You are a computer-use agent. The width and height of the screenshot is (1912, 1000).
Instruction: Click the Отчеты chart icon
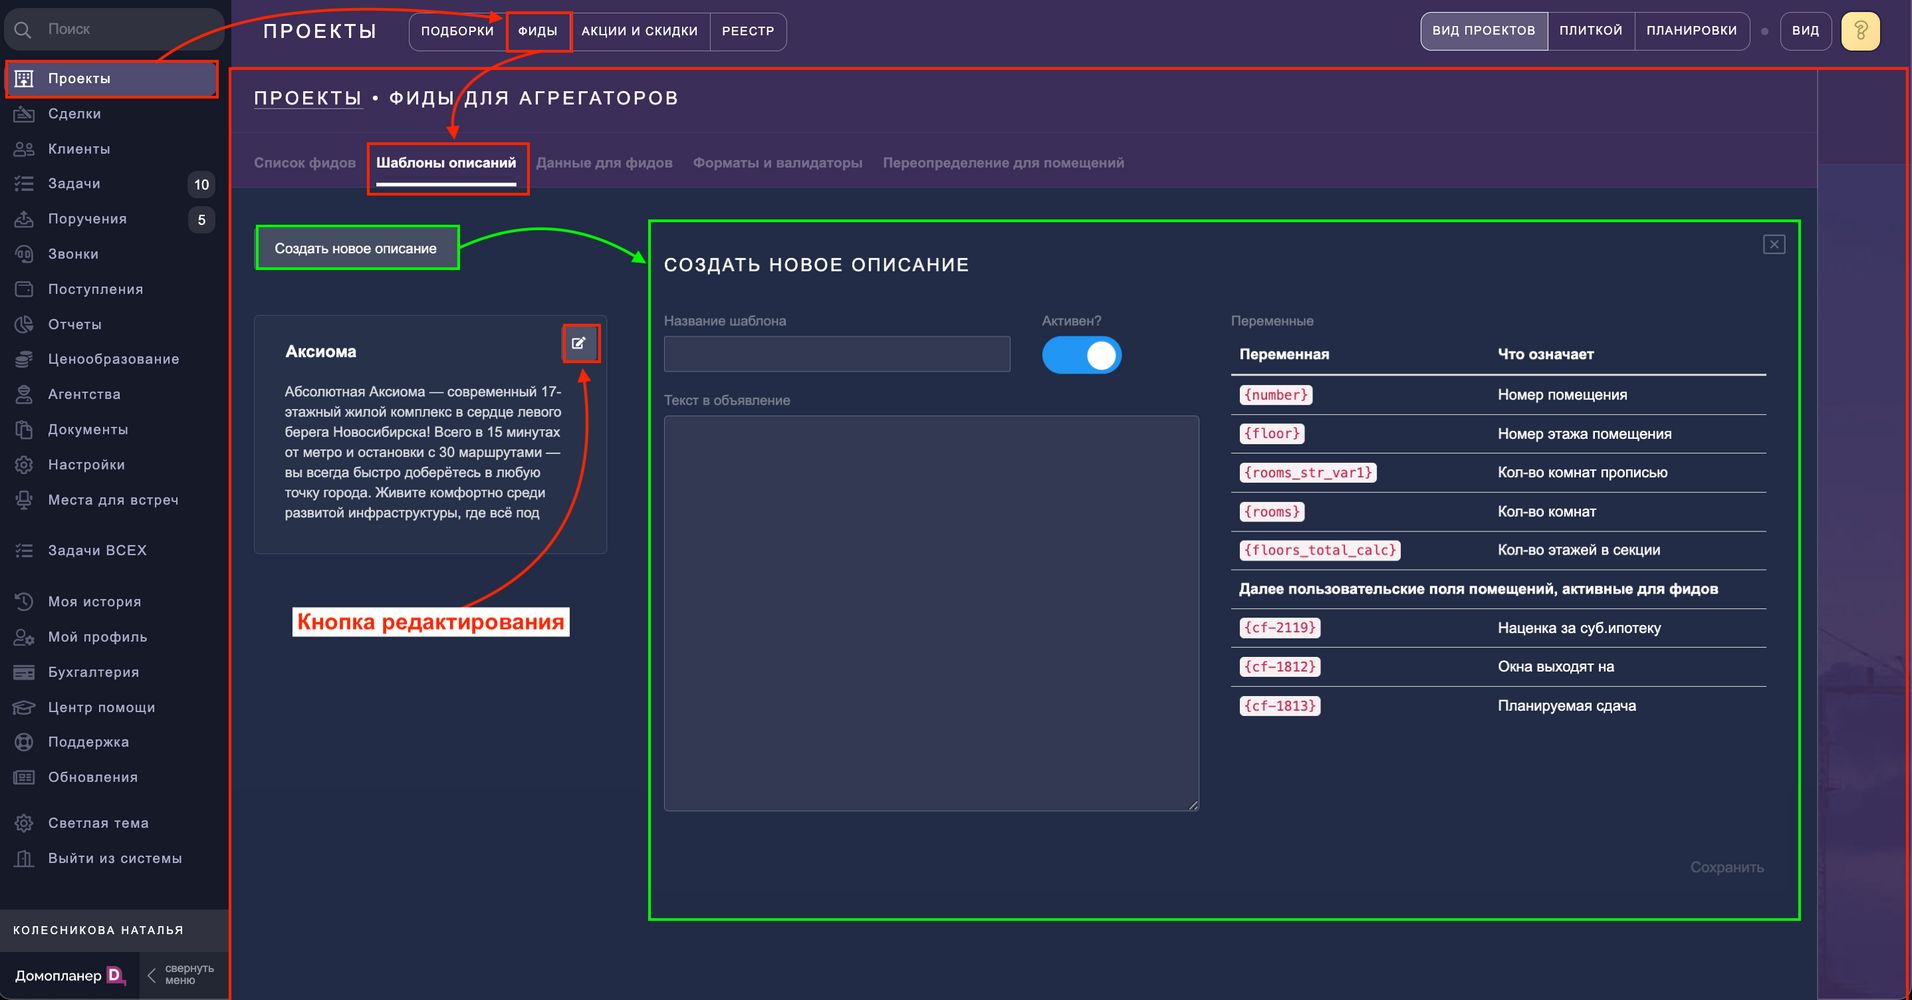24,324
